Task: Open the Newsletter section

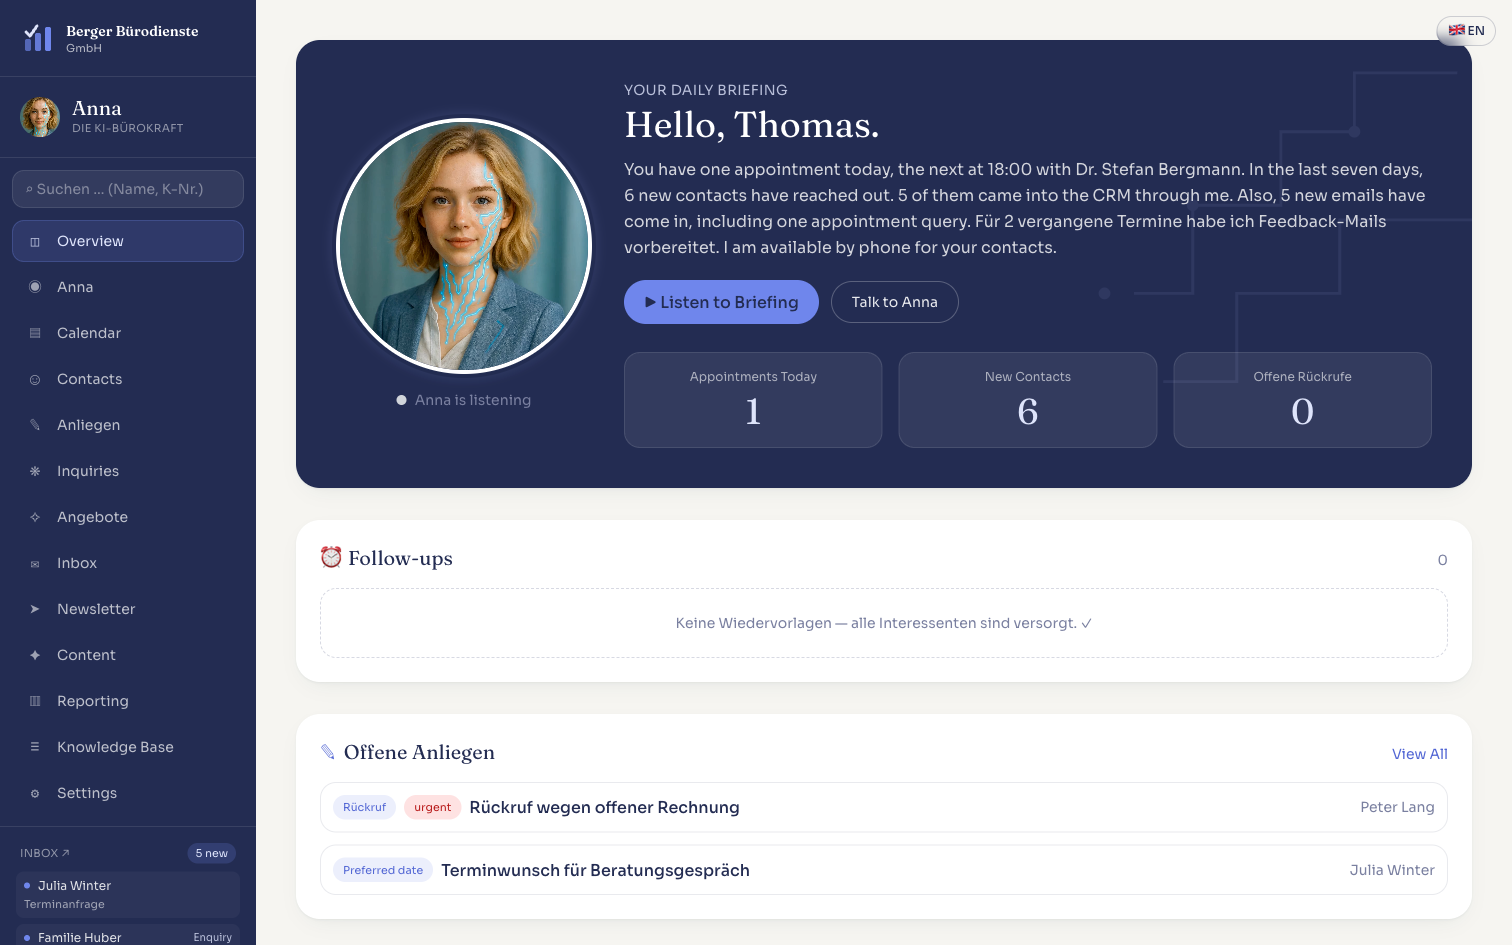Action: coord(128,609)
